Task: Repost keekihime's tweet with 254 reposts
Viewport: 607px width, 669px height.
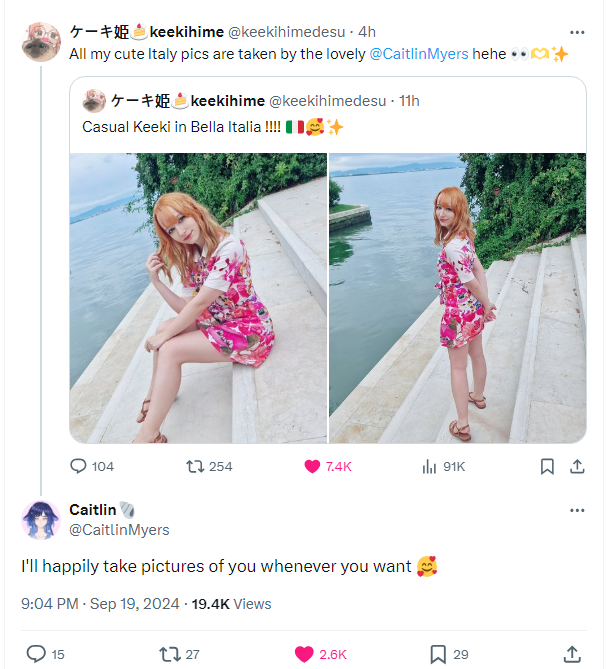Action: 196,466
